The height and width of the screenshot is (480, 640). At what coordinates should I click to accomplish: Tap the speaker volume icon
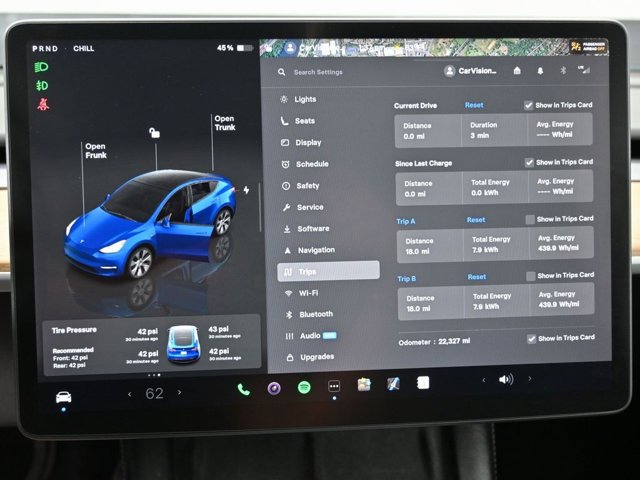[x=506, y=380]
